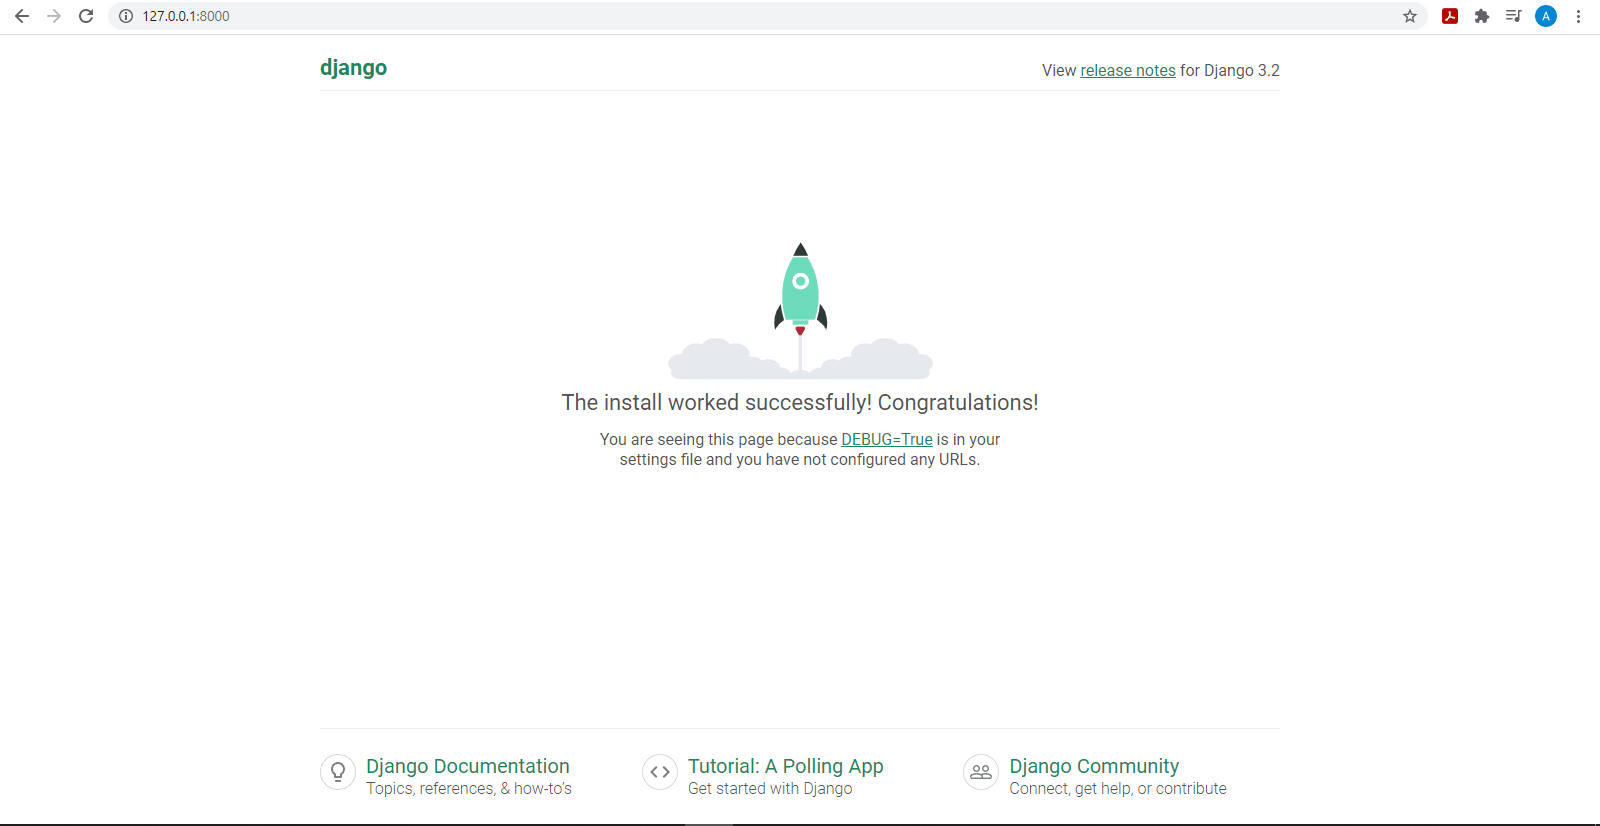Open the Chrome profile avatar
Viewport: 1600px width, 826px height.
click(x=1545, y=16)
